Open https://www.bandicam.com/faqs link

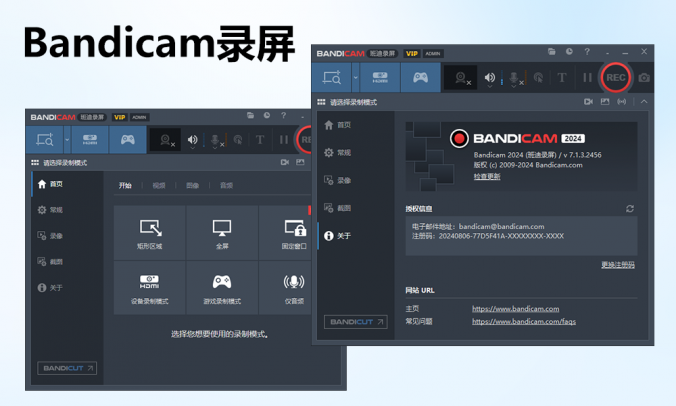(524, 322)
